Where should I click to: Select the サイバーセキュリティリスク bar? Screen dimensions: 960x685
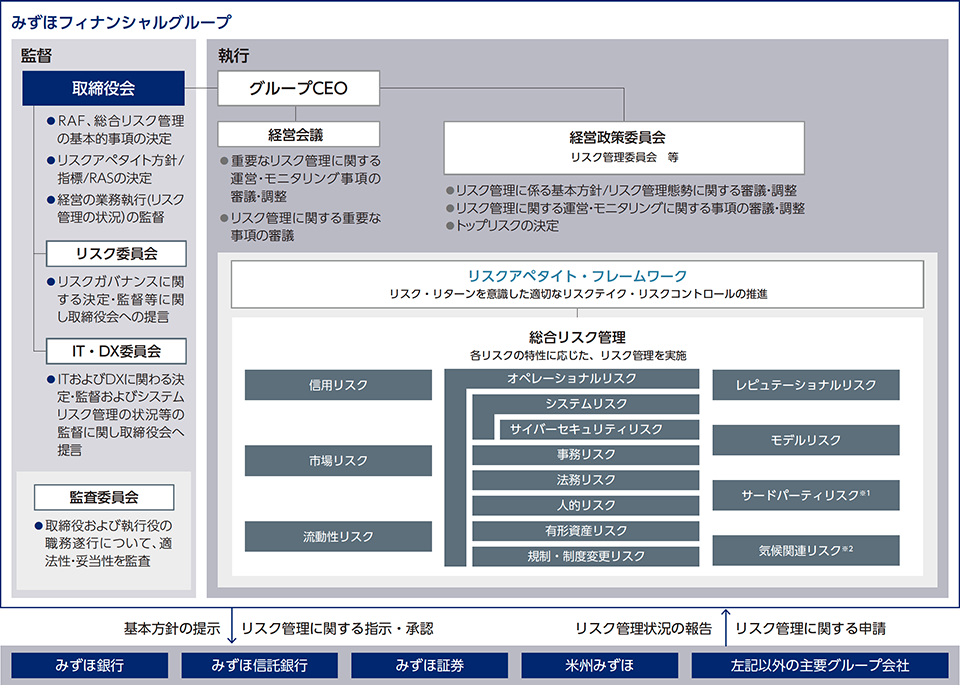point(599,429)
